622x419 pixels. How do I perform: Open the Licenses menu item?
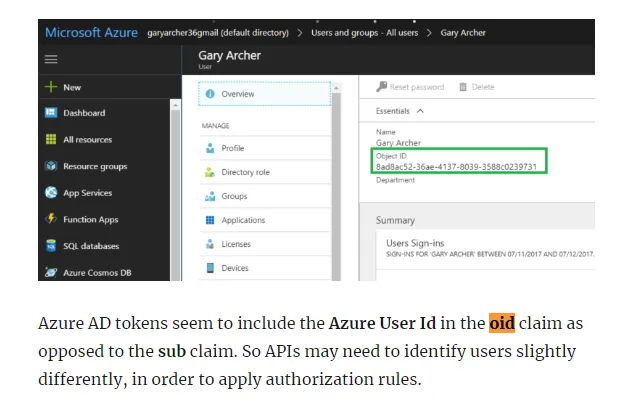(265, 244)
